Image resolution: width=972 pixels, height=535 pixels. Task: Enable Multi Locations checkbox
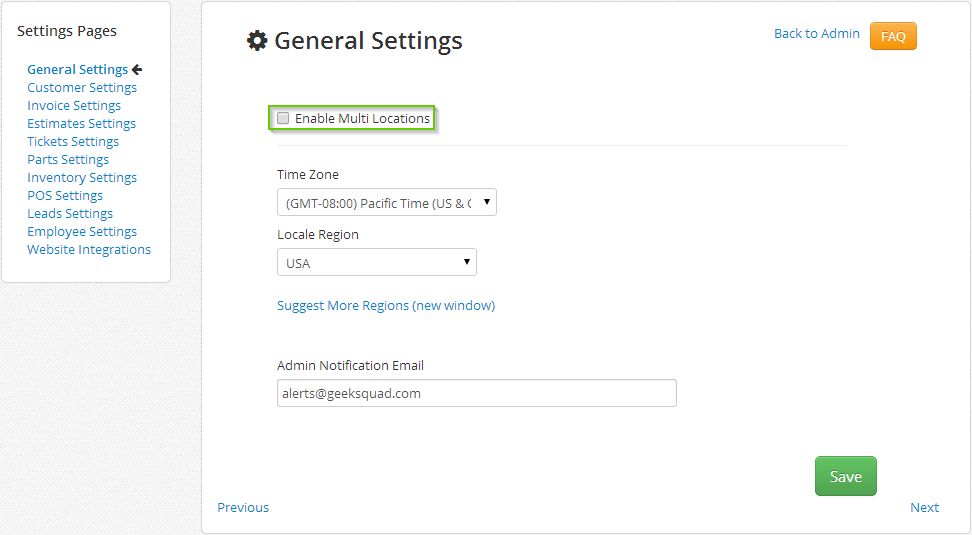pyautogui.click(x=283, y=118)
